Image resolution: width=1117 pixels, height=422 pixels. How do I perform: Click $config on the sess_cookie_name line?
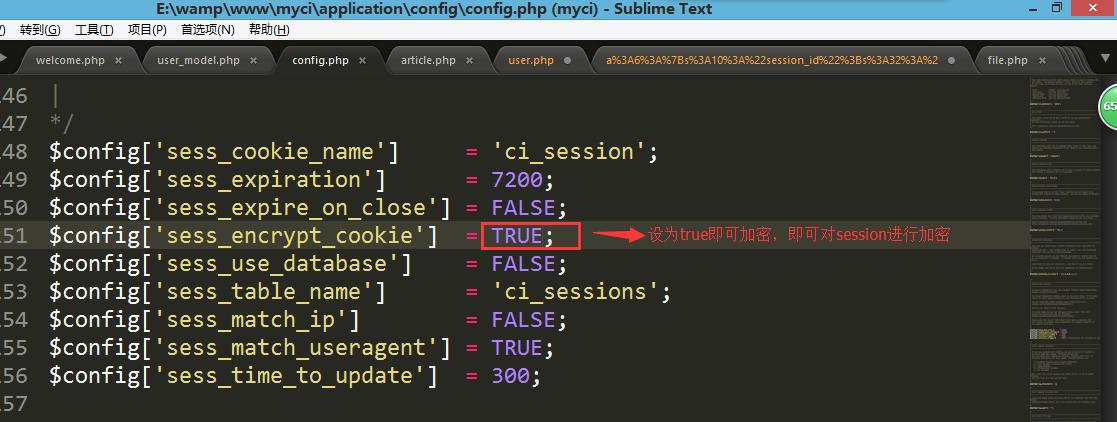click(95, 152)
